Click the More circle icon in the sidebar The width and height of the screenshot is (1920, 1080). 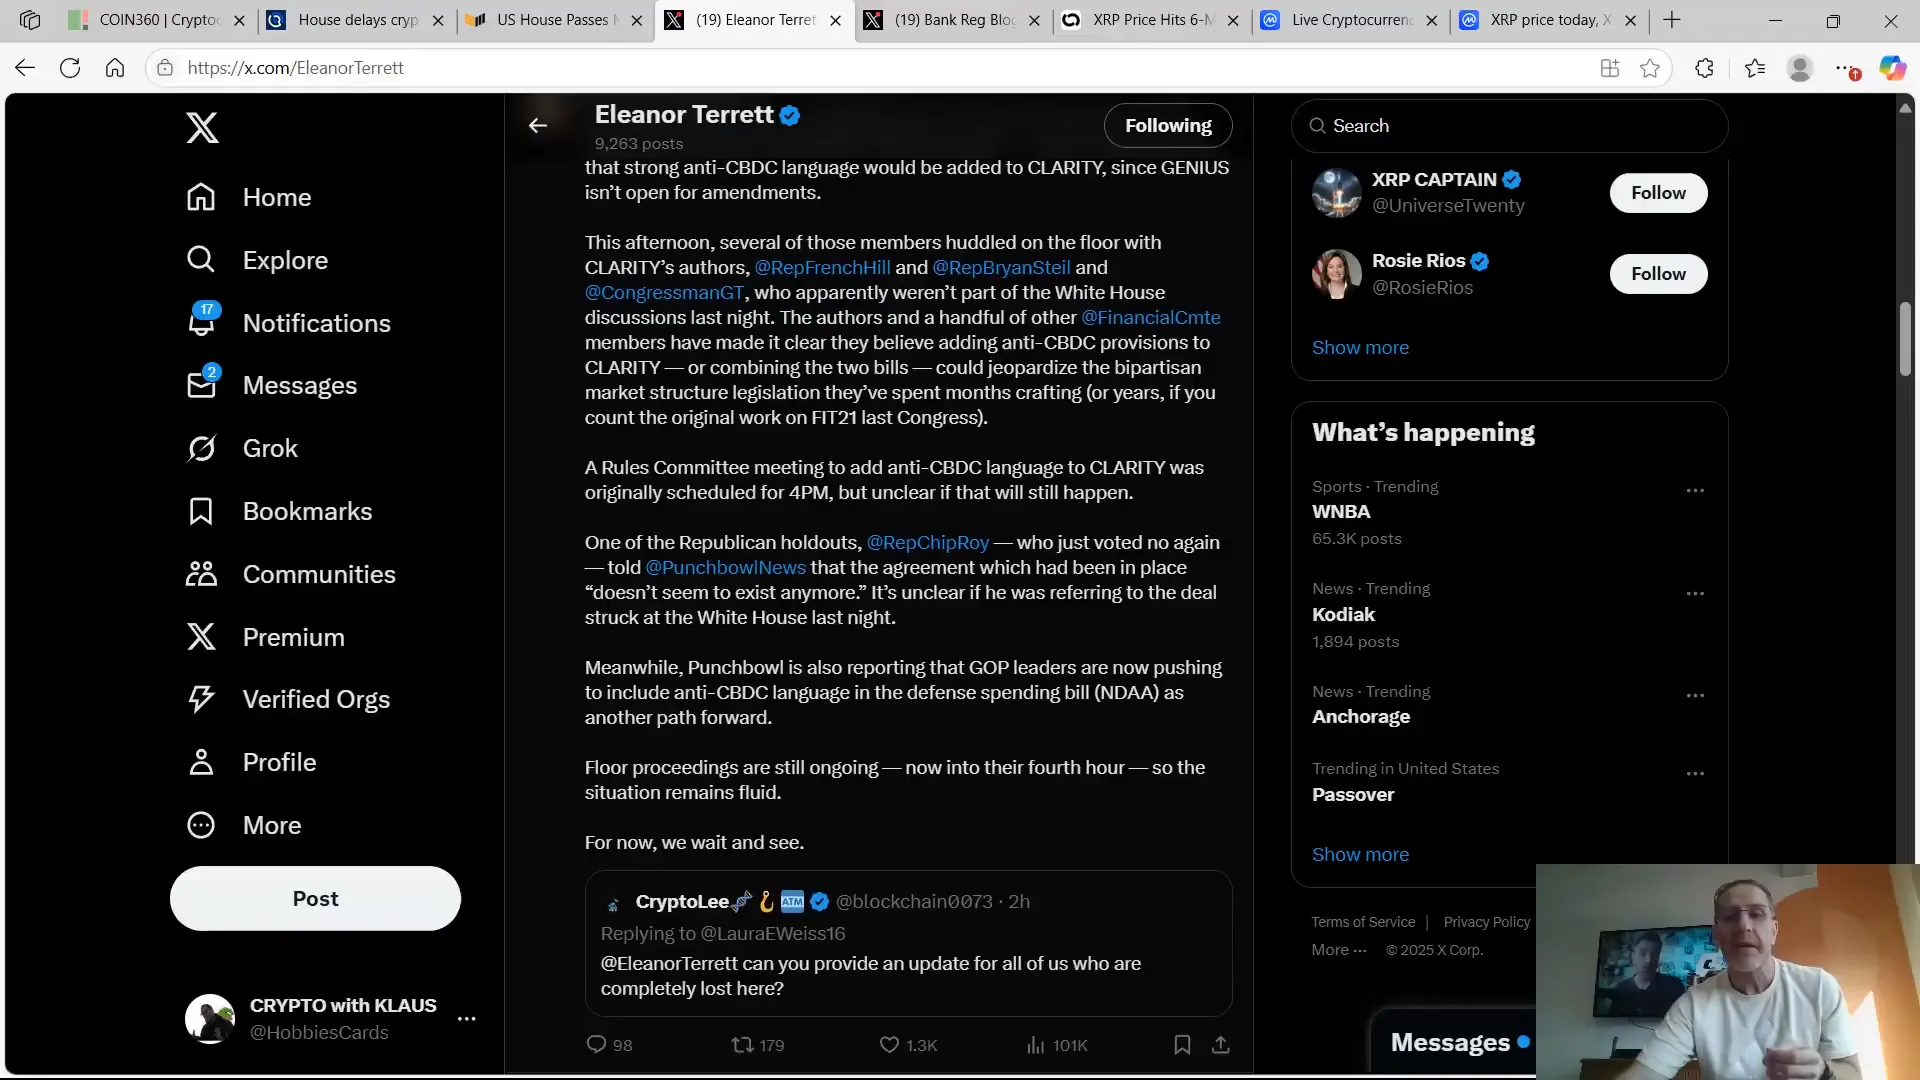[x=201, y=825]
